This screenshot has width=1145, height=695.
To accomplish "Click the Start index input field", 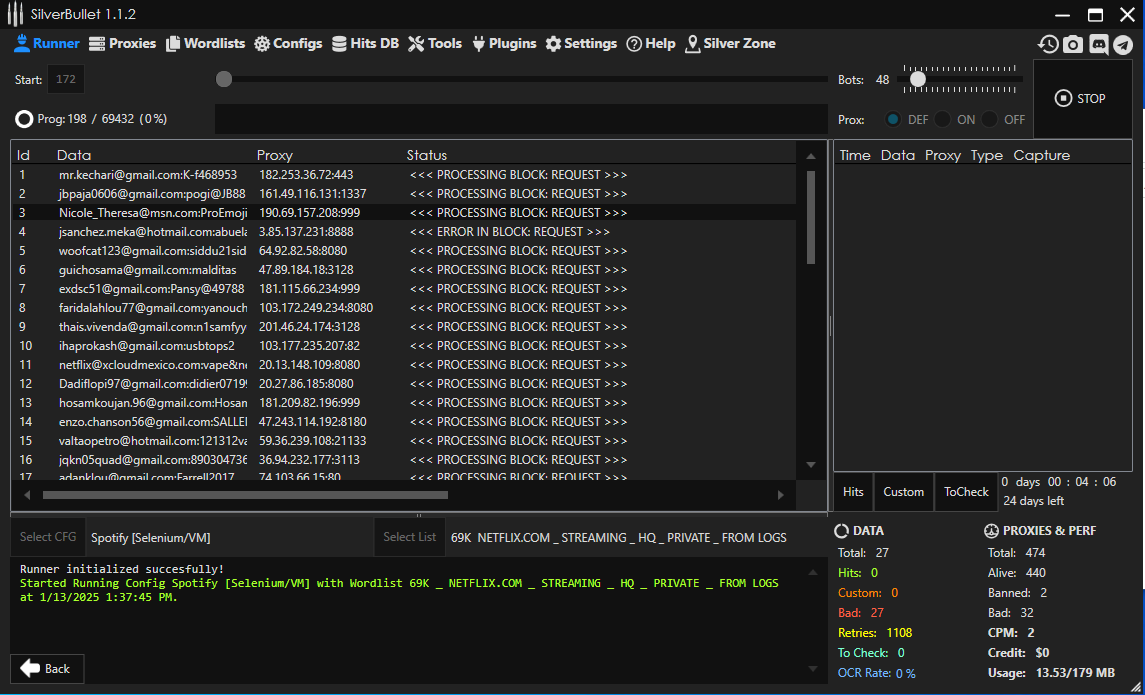I will [66, 79].
